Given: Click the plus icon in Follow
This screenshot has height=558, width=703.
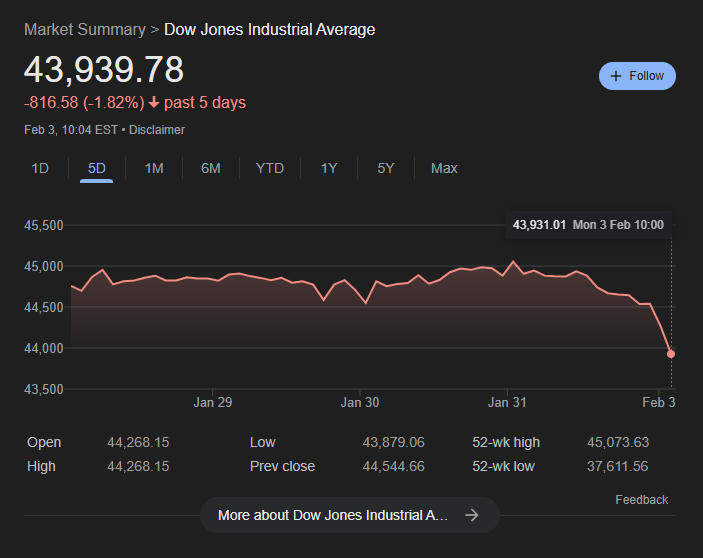Looking at the screenshot, I should click(616, 76).
